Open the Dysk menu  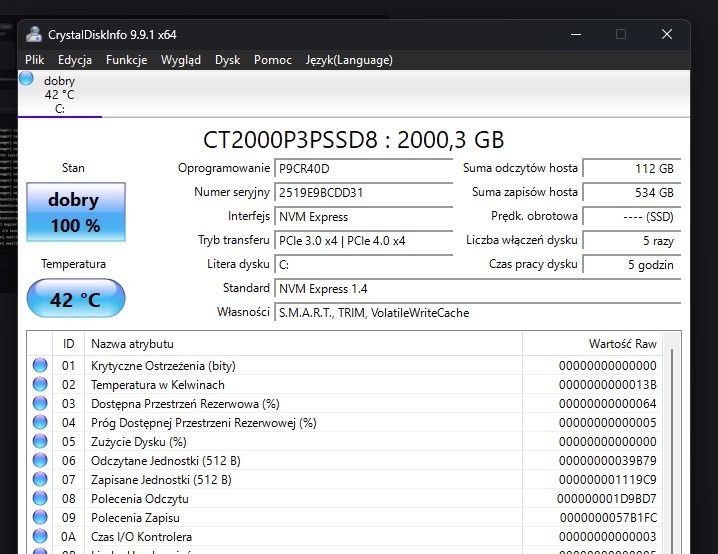click(x=228, y=60)
